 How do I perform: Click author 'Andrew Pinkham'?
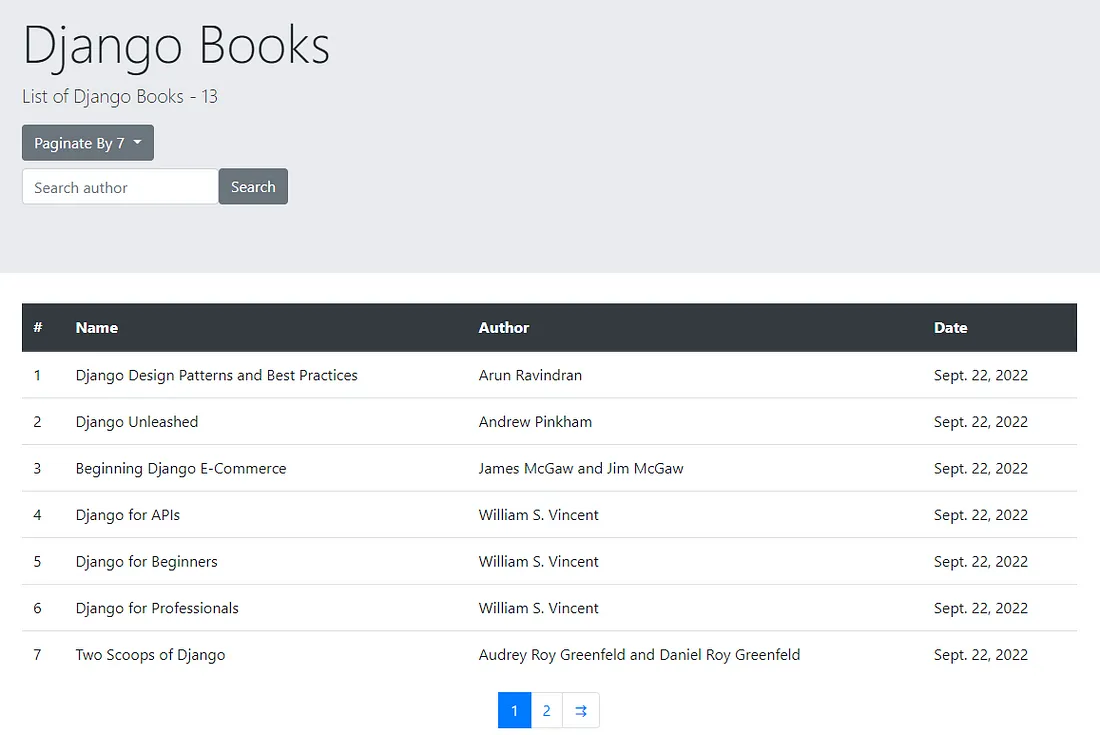[x=535, y=422]
